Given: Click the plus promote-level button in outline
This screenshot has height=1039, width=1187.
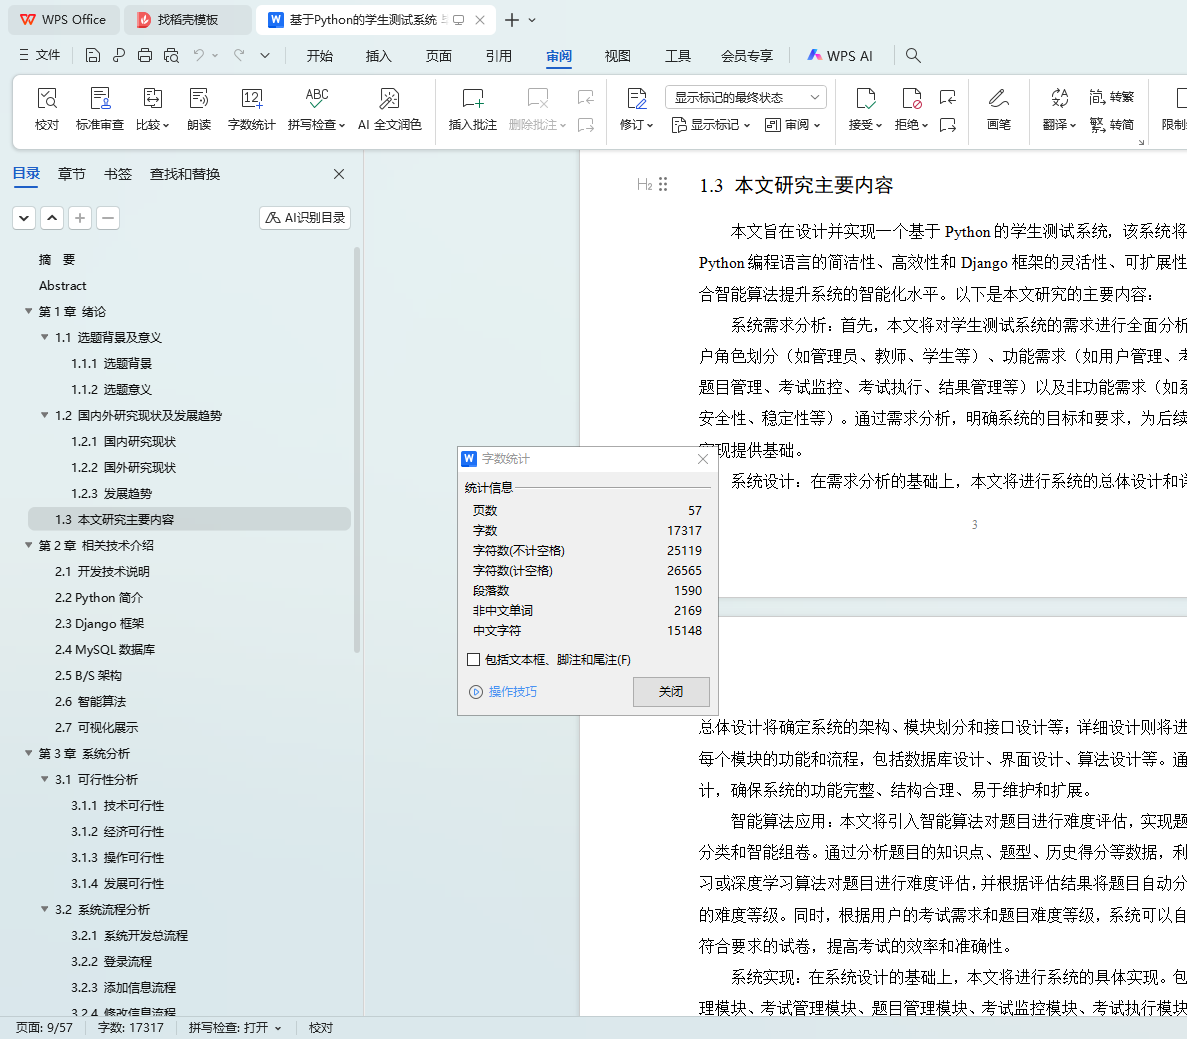Looking at the screenshot, I should click(79, 218).
